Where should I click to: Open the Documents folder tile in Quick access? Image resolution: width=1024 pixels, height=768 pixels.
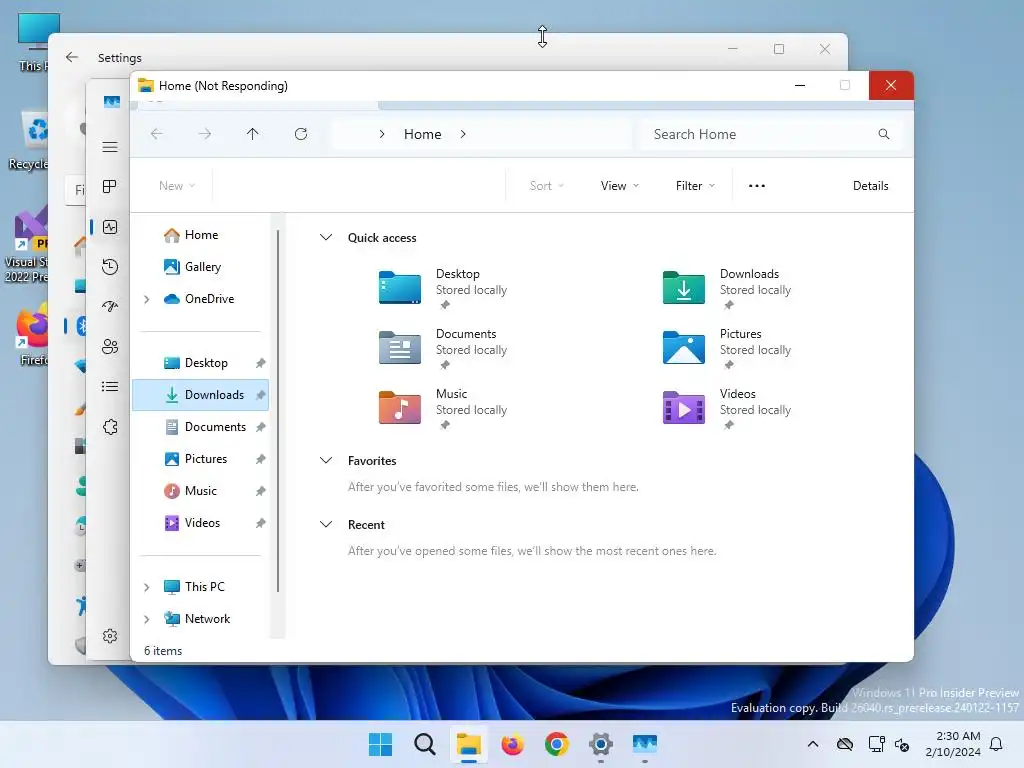tap(444, 347)
